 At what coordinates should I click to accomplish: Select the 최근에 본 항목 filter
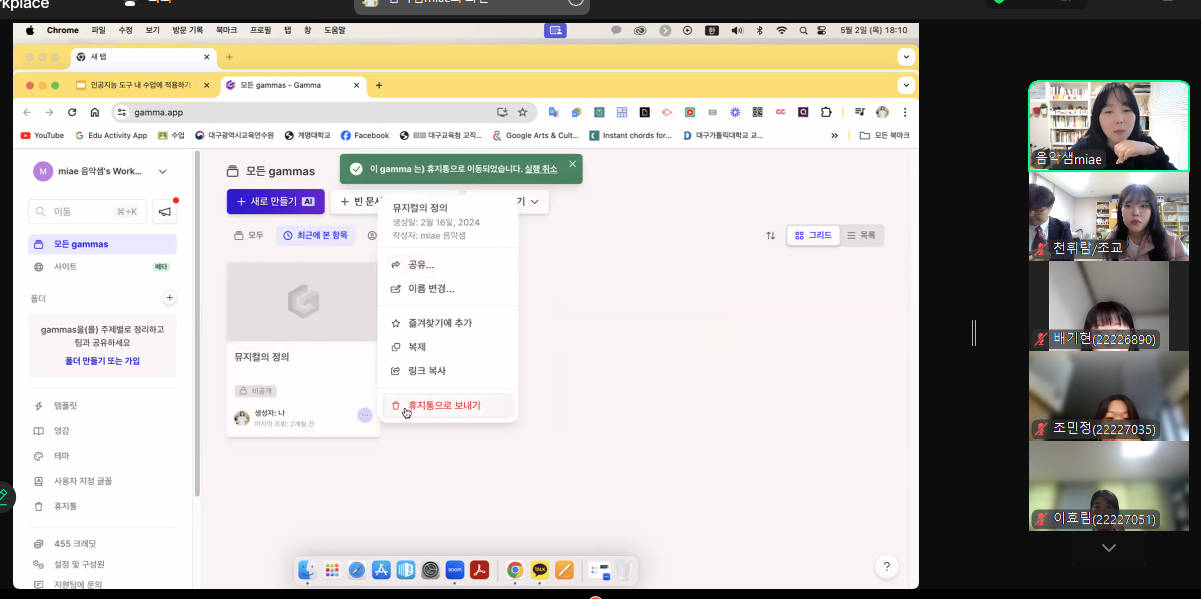pos(315,235)
